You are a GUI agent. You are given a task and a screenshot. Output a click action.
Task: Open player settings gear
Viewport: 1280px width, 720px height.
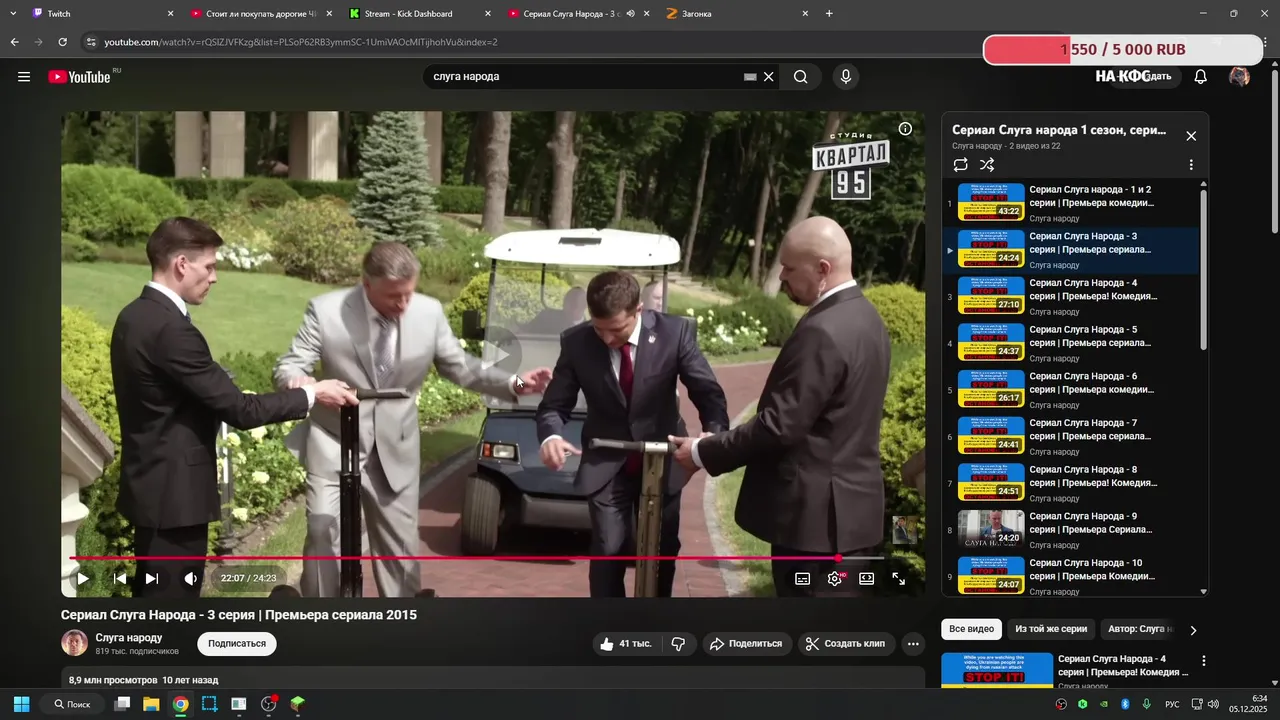pyautogui.click(x=835, y=578)
